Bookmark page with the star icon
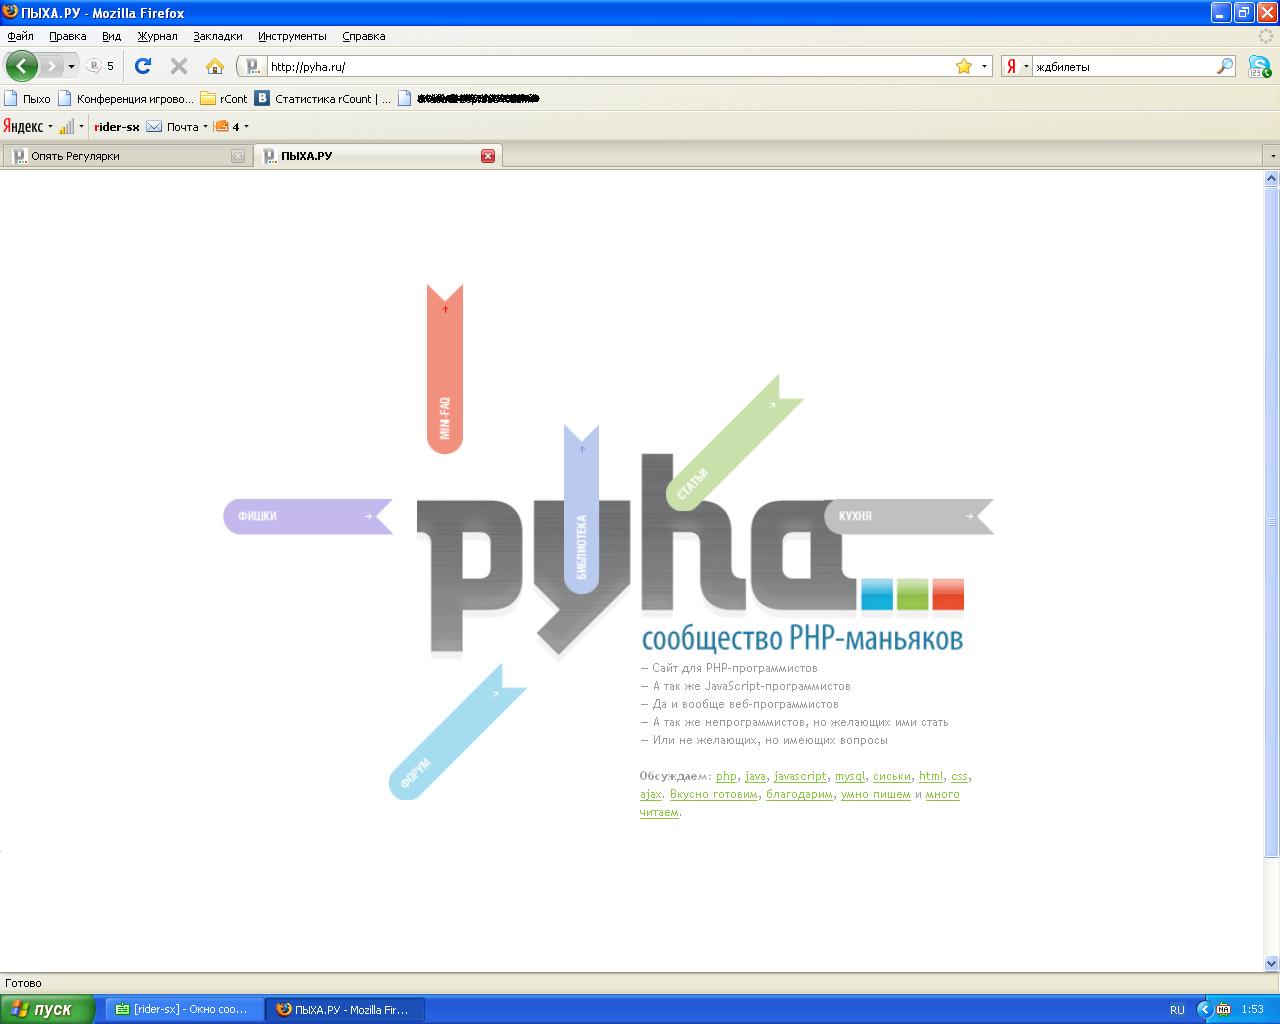The width and height of the screenshot is (1280, 1024). (963, 66)
